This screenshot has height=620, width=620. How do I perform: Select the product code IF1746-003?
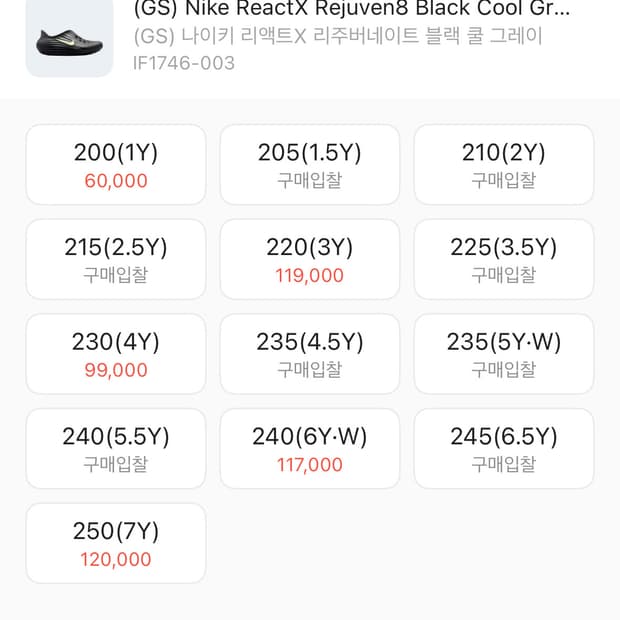[x=184, y=63]
